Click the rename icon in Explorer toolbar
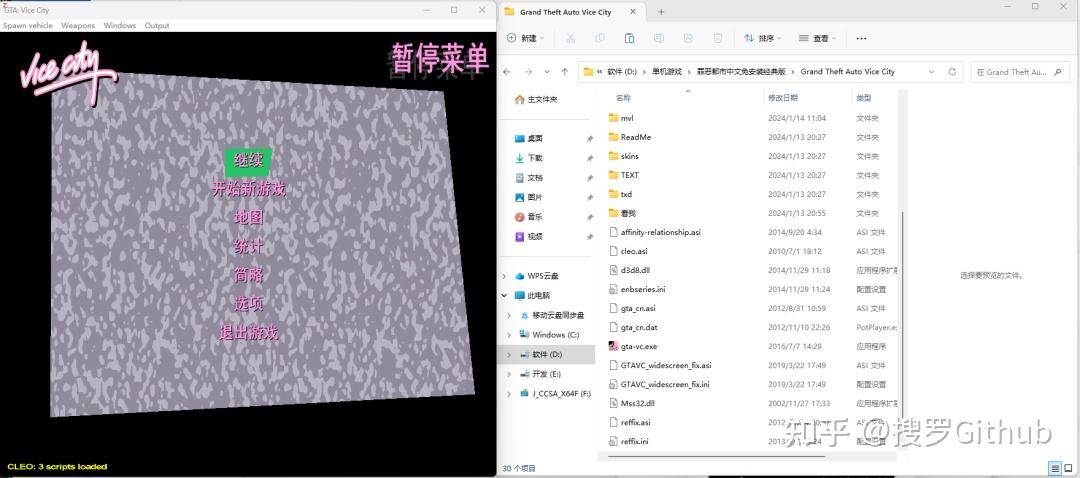This screenshot has height=478, width=1080. (658, 39)
